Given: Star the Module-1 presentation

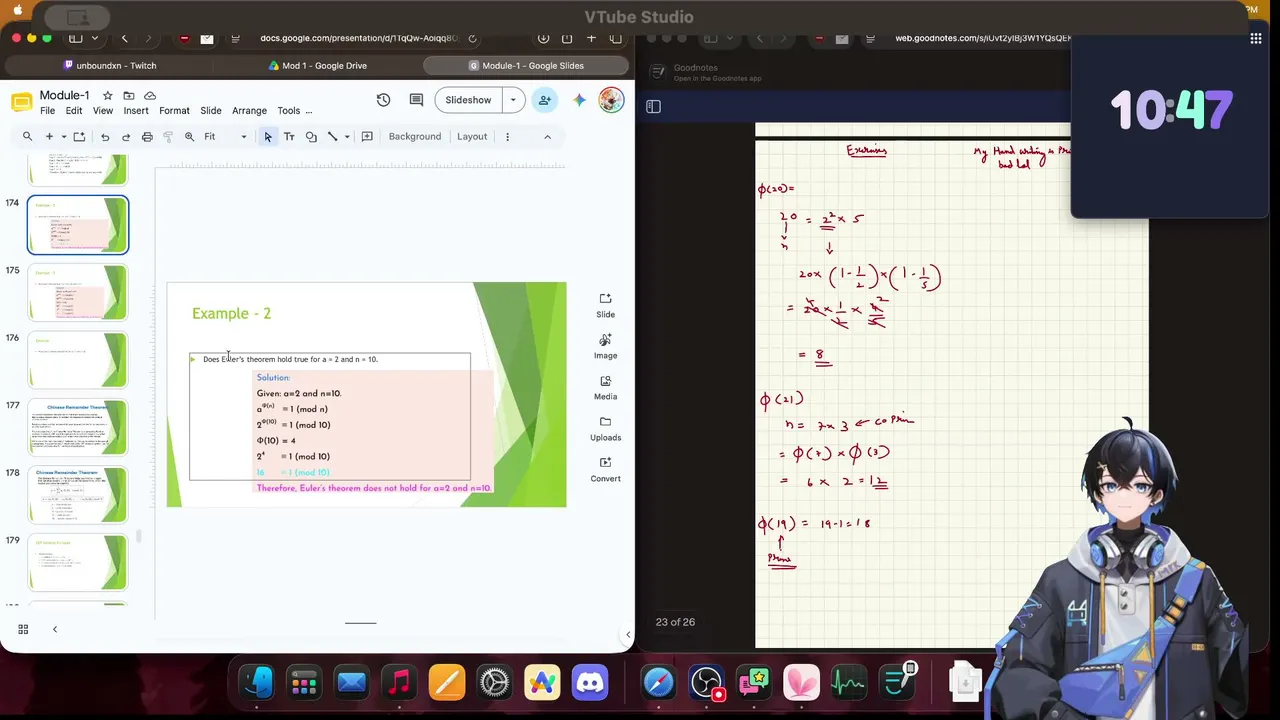Looking at the screenshot, I should click(108, 96).
